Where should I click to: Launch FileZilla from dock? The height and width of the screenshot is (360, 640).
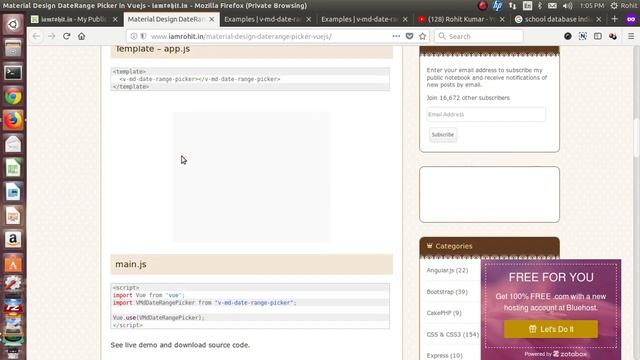[x=13, y=306]
